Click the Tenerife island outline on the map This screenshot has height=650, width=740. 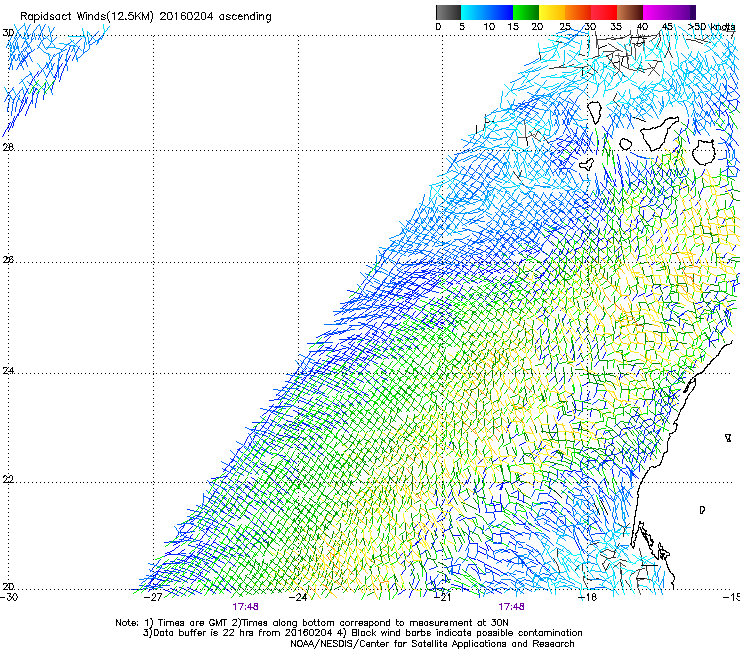click(660, 133)
